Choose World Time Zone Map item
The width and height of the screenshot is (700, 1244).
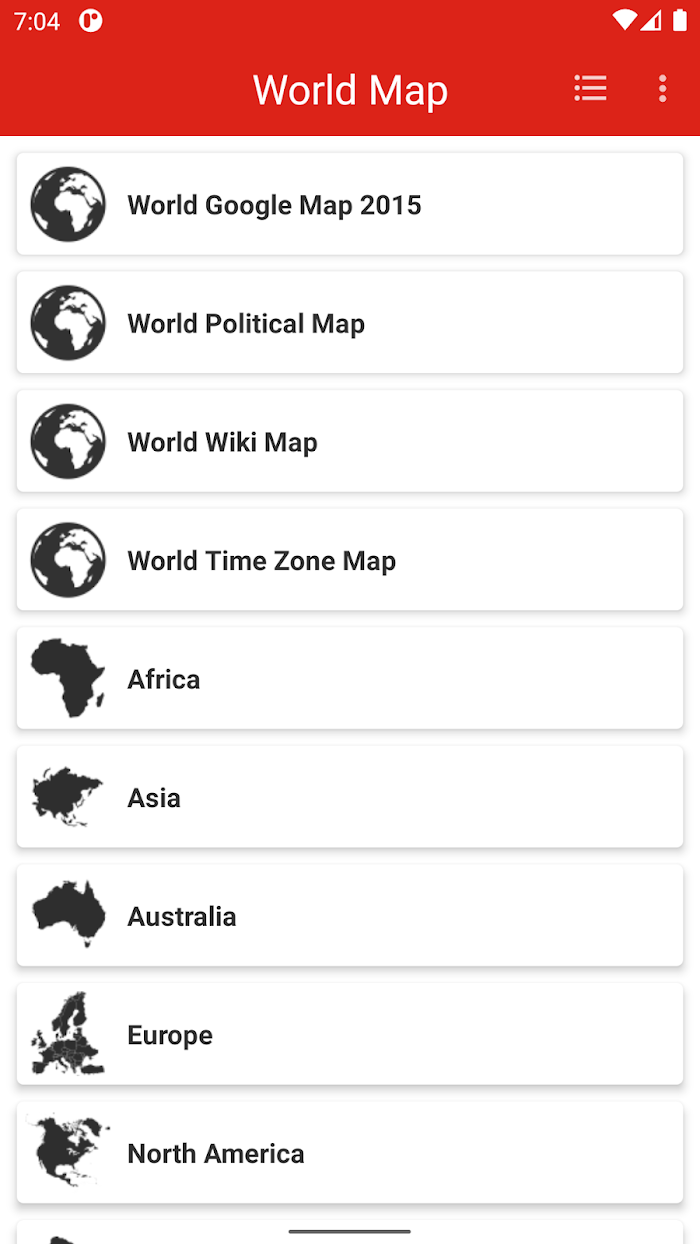coord(350,560)
